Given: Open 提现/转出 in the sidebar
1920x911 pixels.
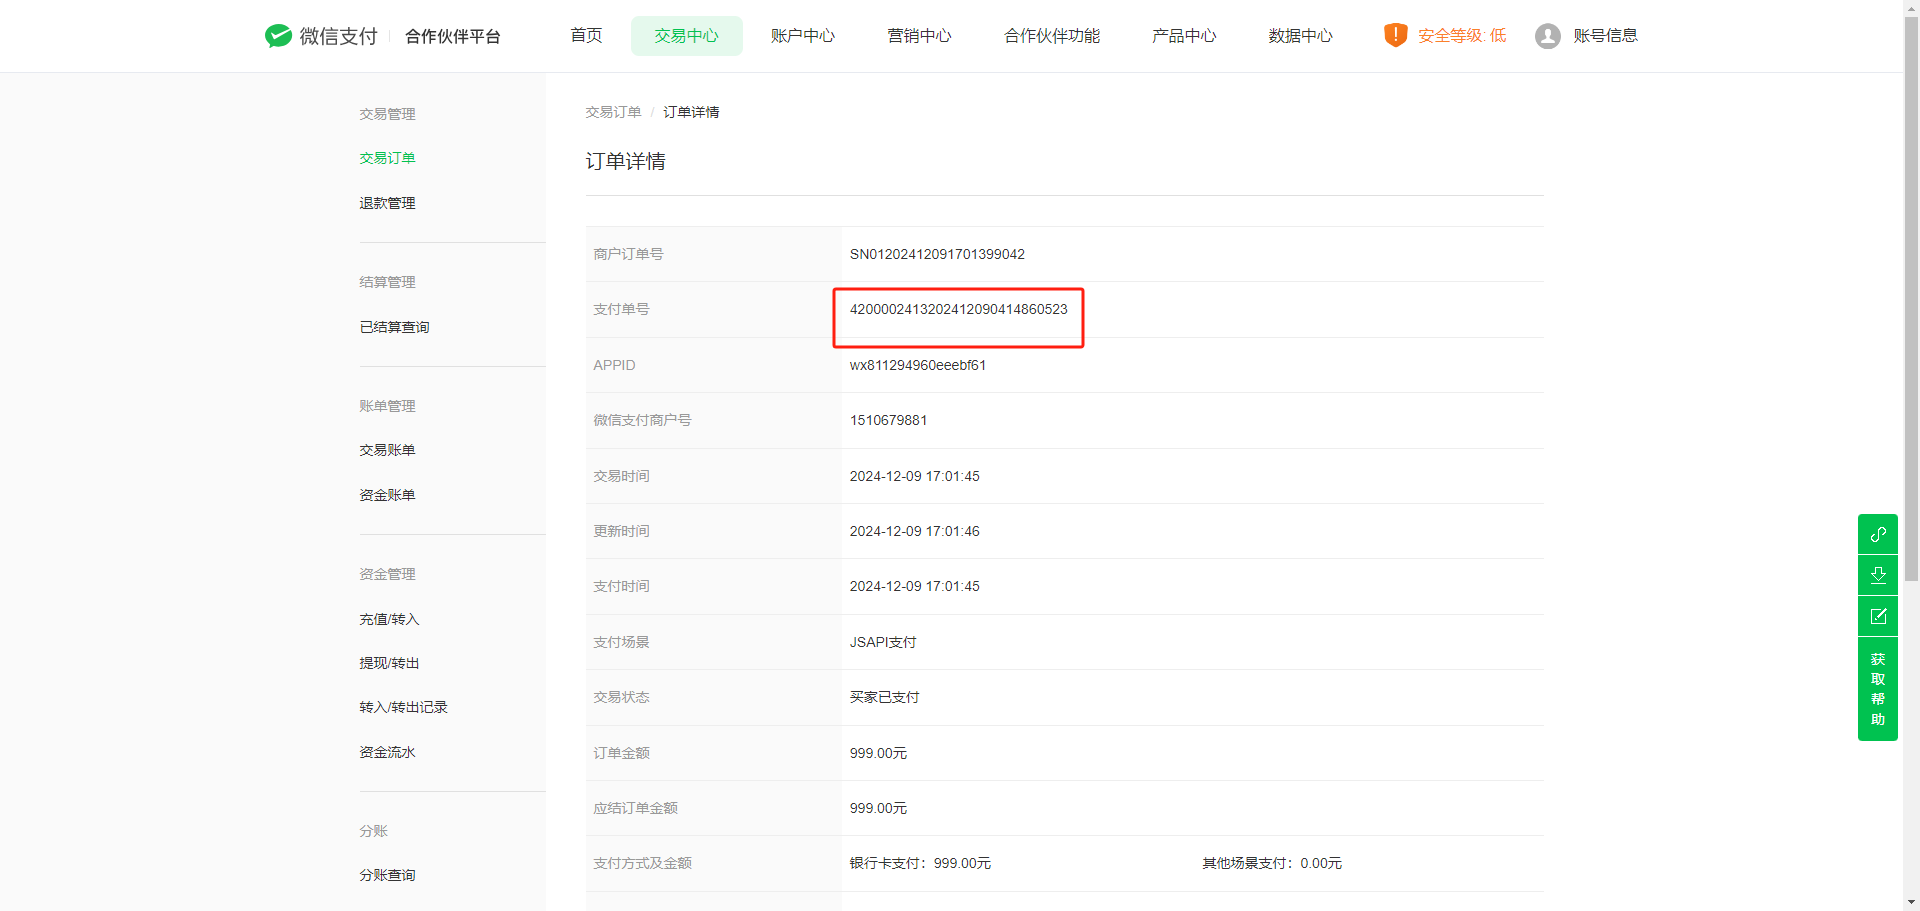Looking at the screenshot, I should click(x=389, y=663).
